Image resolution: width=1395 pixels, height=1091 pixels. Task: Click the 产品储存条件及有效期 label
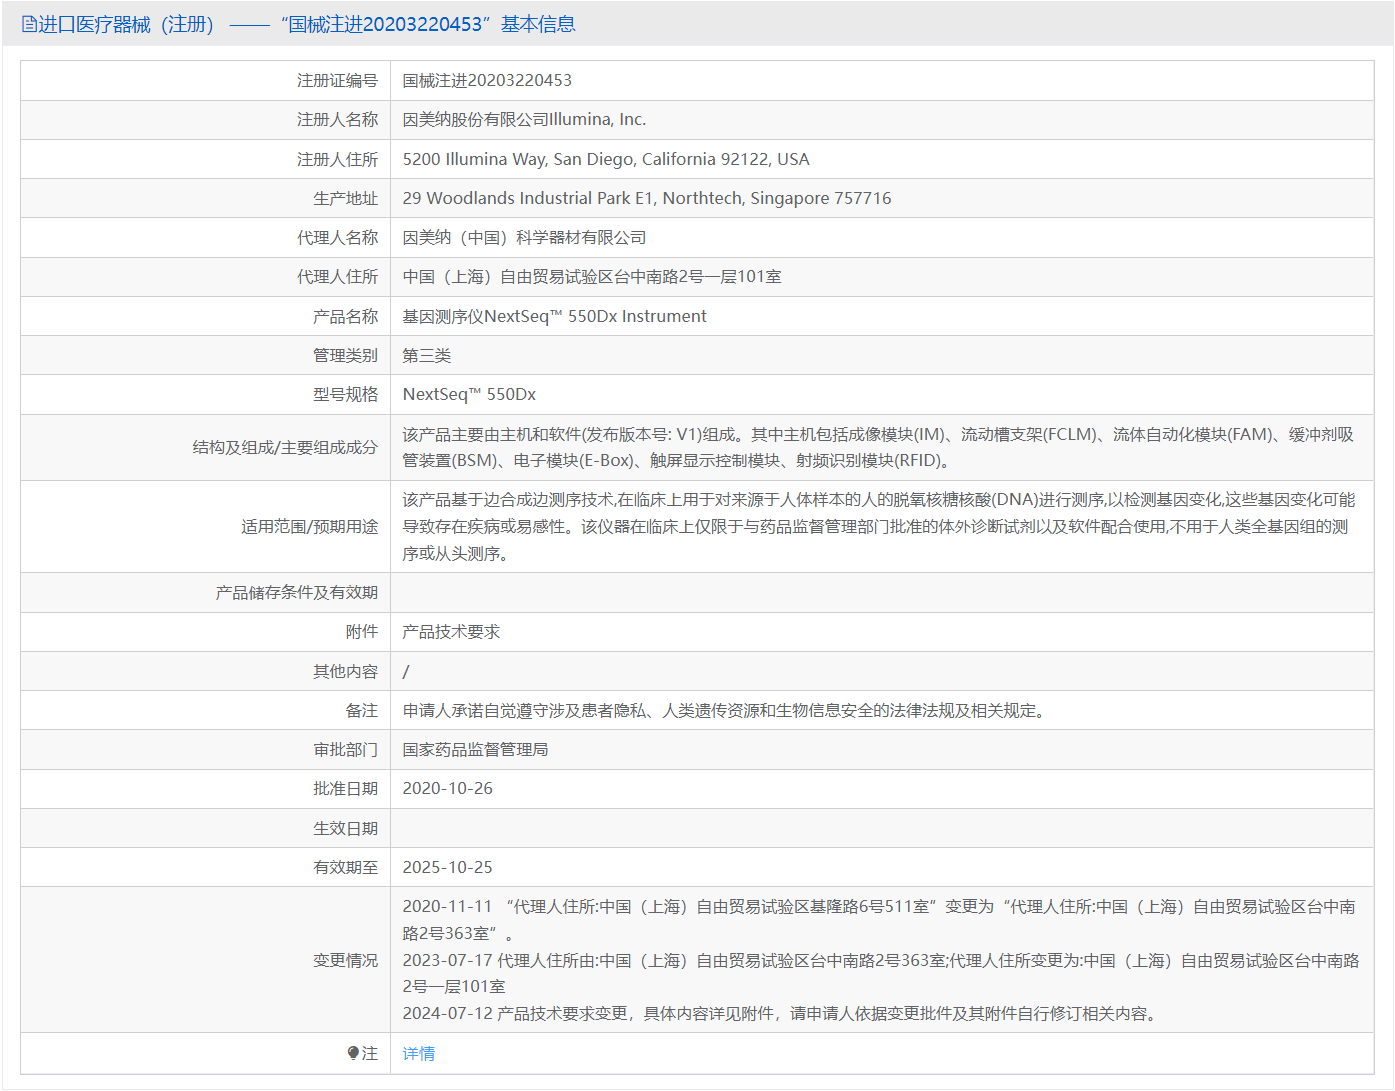pos(297,592)
